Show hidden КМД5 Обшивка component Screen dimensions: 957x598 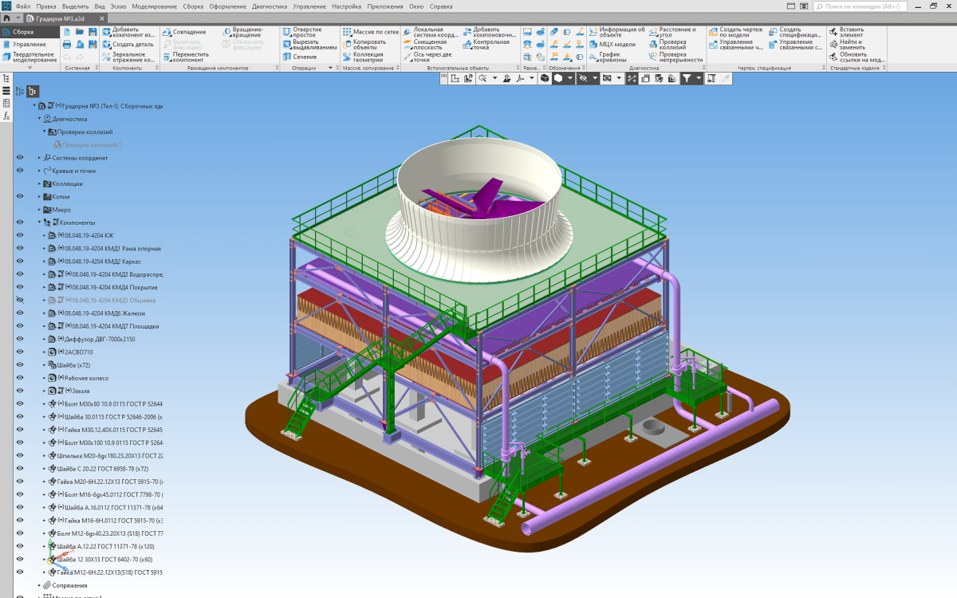point(19,300)
